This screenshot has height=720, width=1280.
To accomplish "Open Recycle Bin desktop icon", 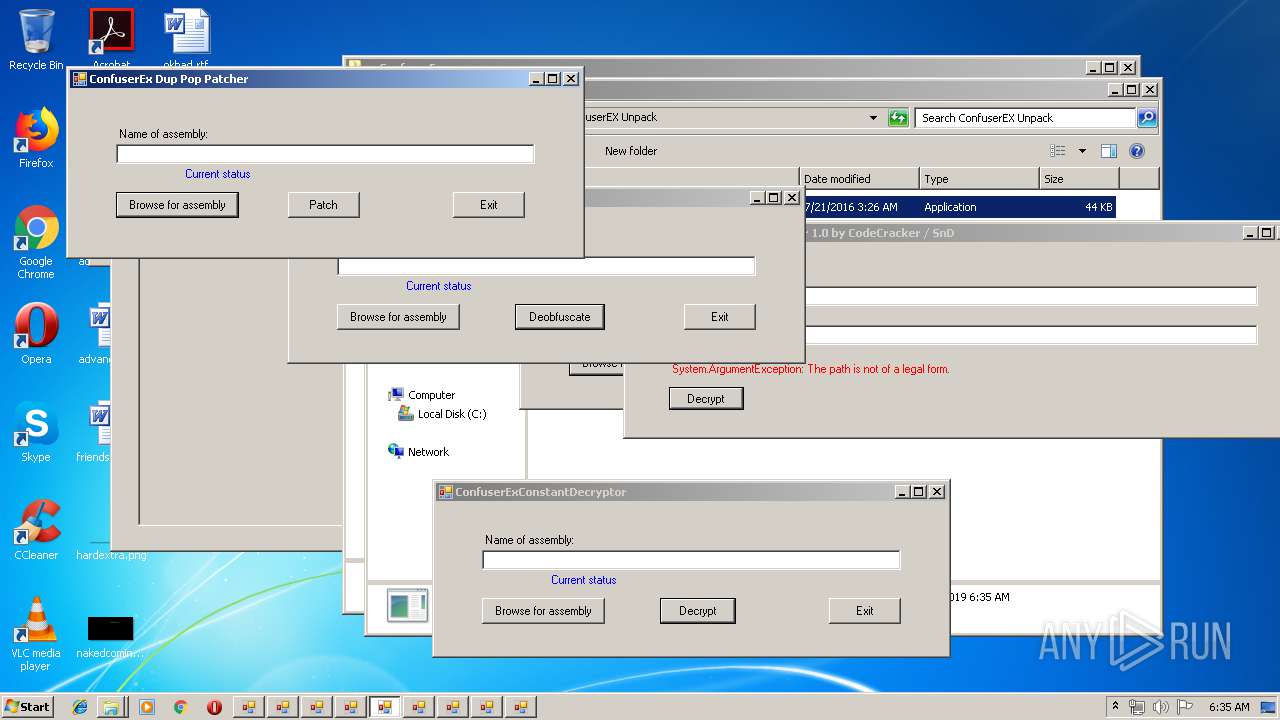I will (36, 40).
